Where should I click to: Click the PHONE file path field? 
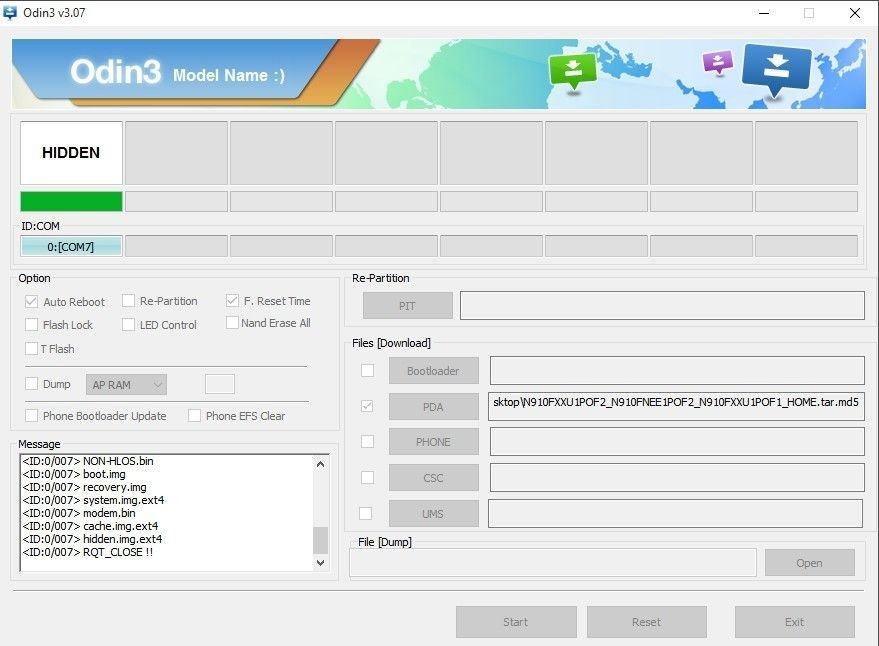677,442
